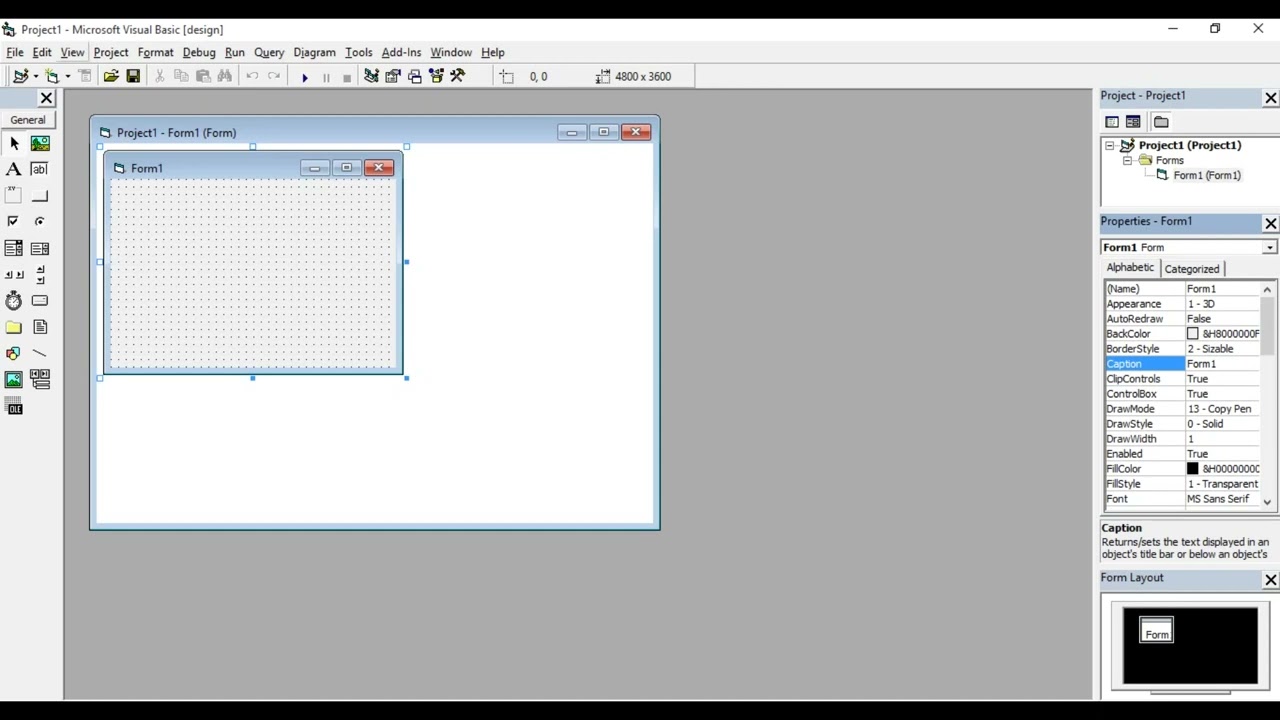Open the Project menu
The height and width of the screenshot is (720, 1280).
[x=111, y=52]
